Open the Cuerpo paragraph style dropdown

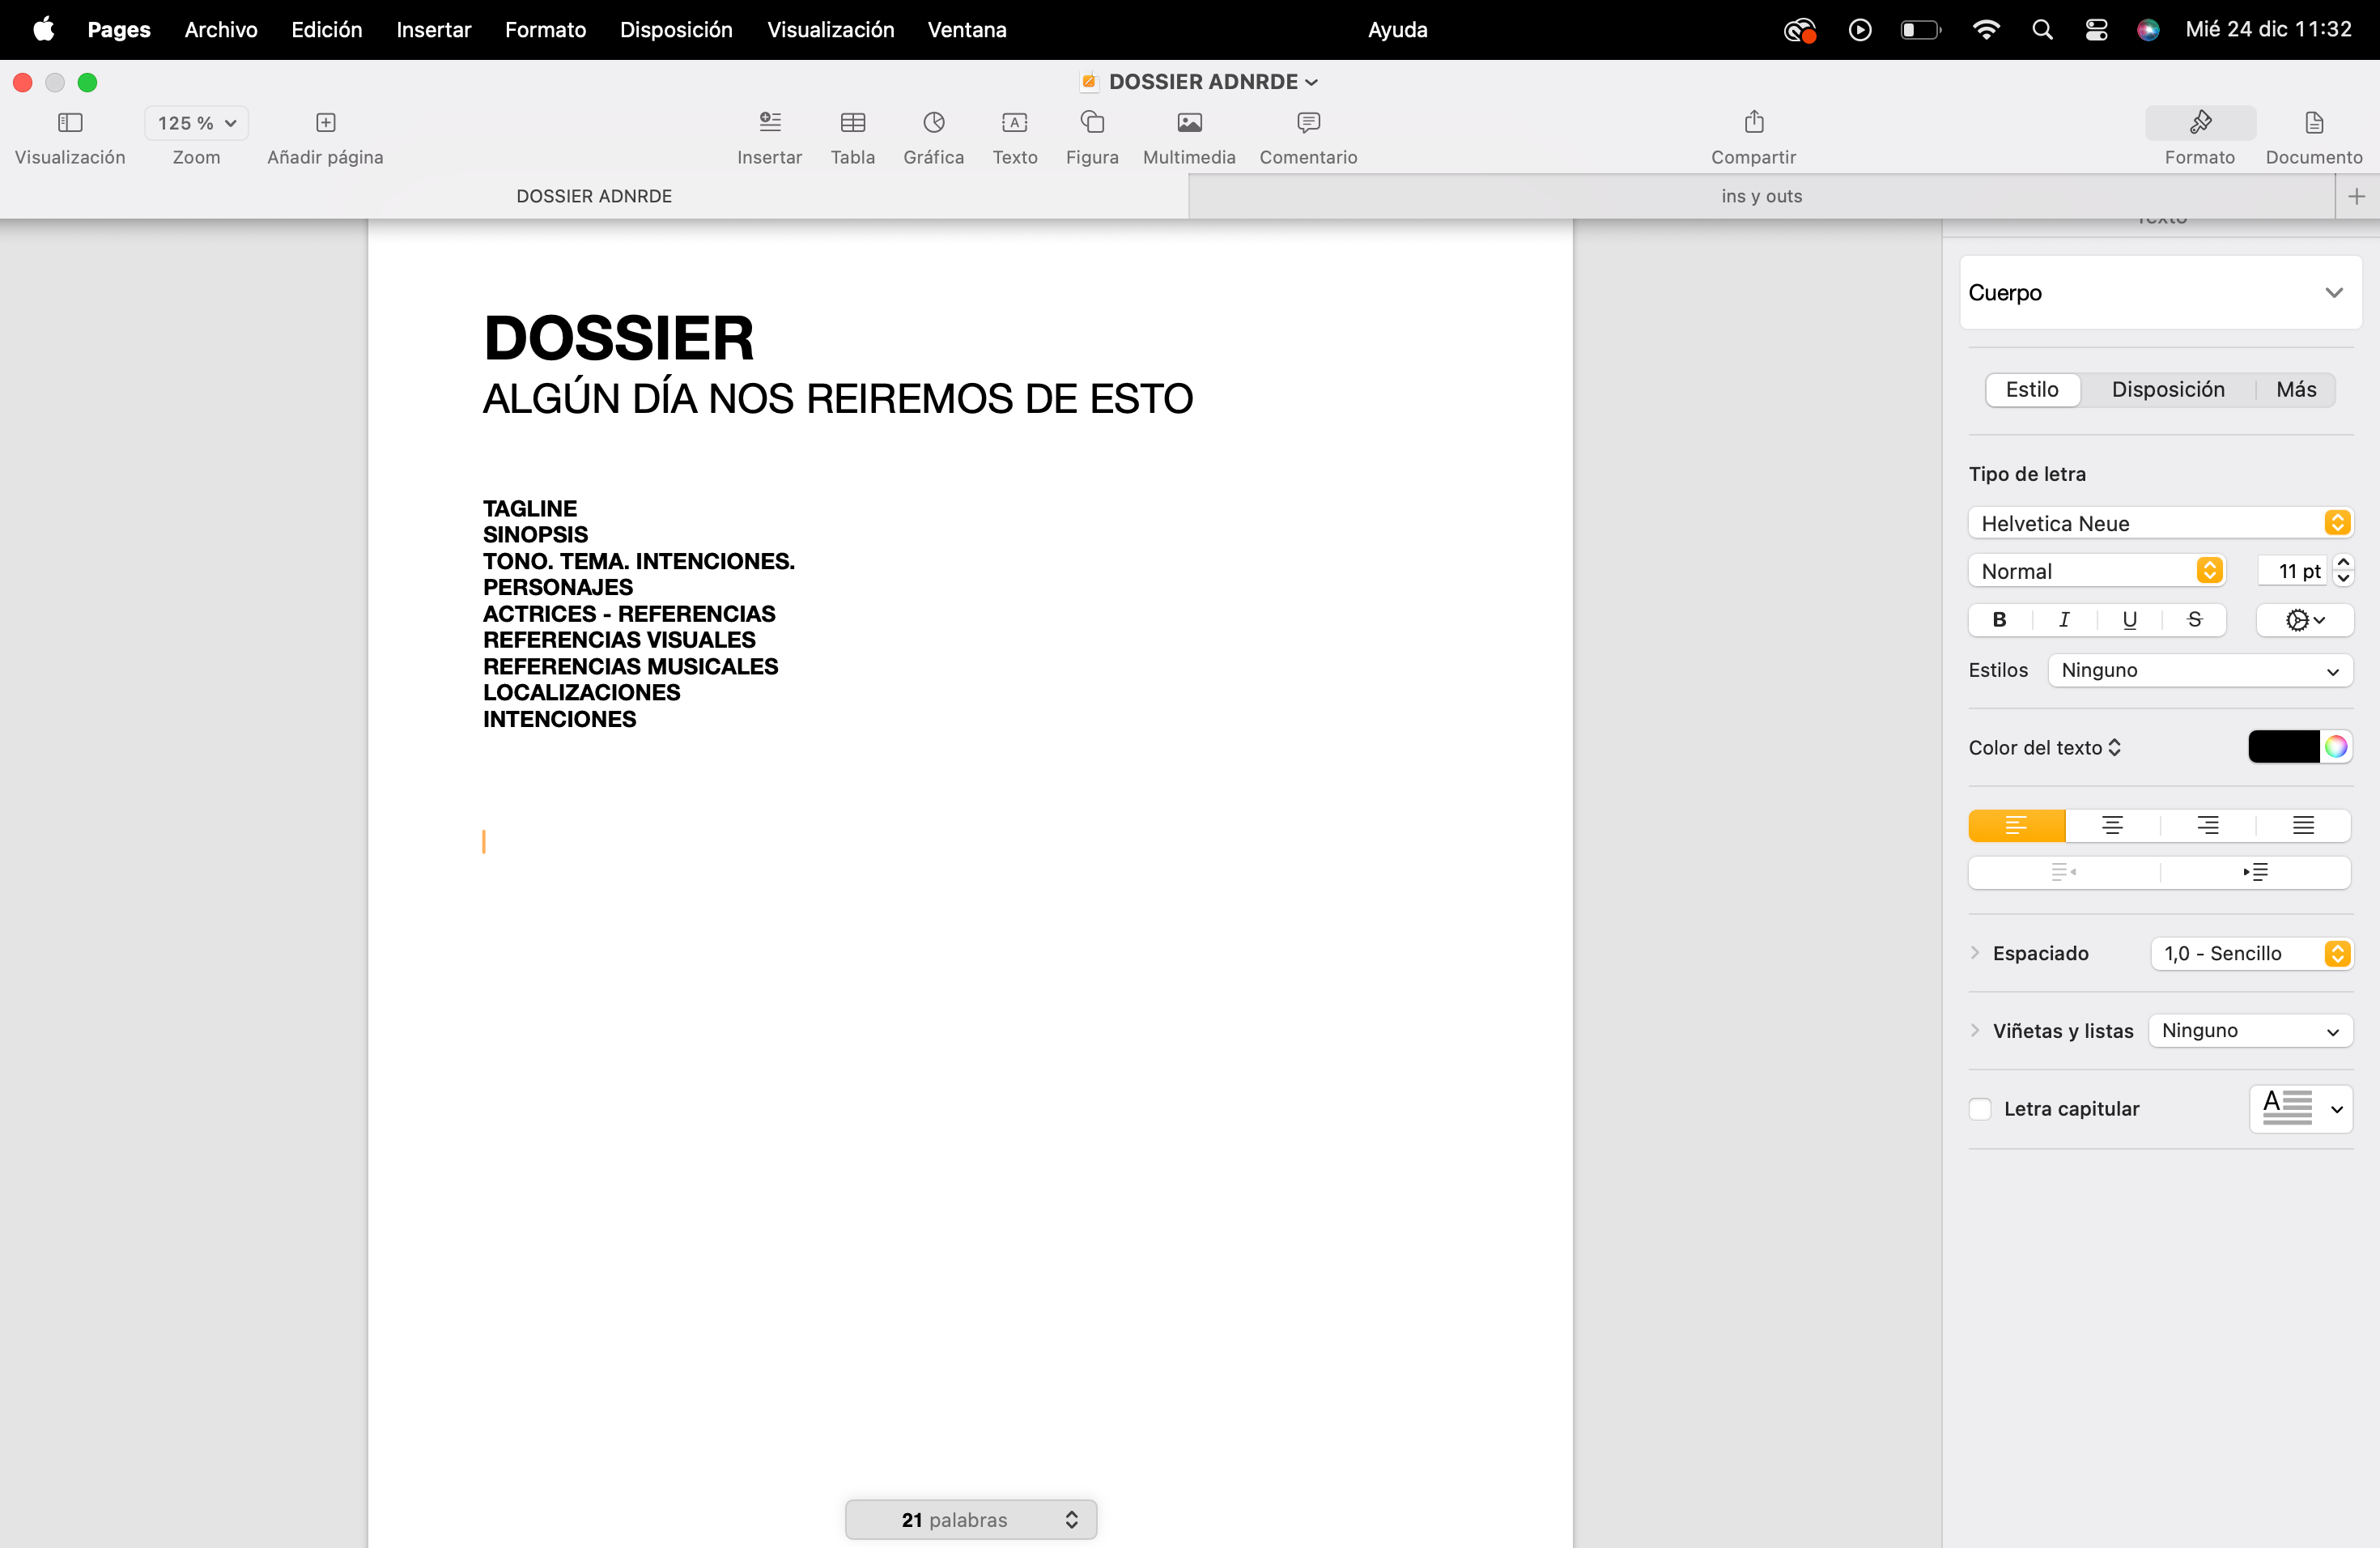tap(2160, 293)
